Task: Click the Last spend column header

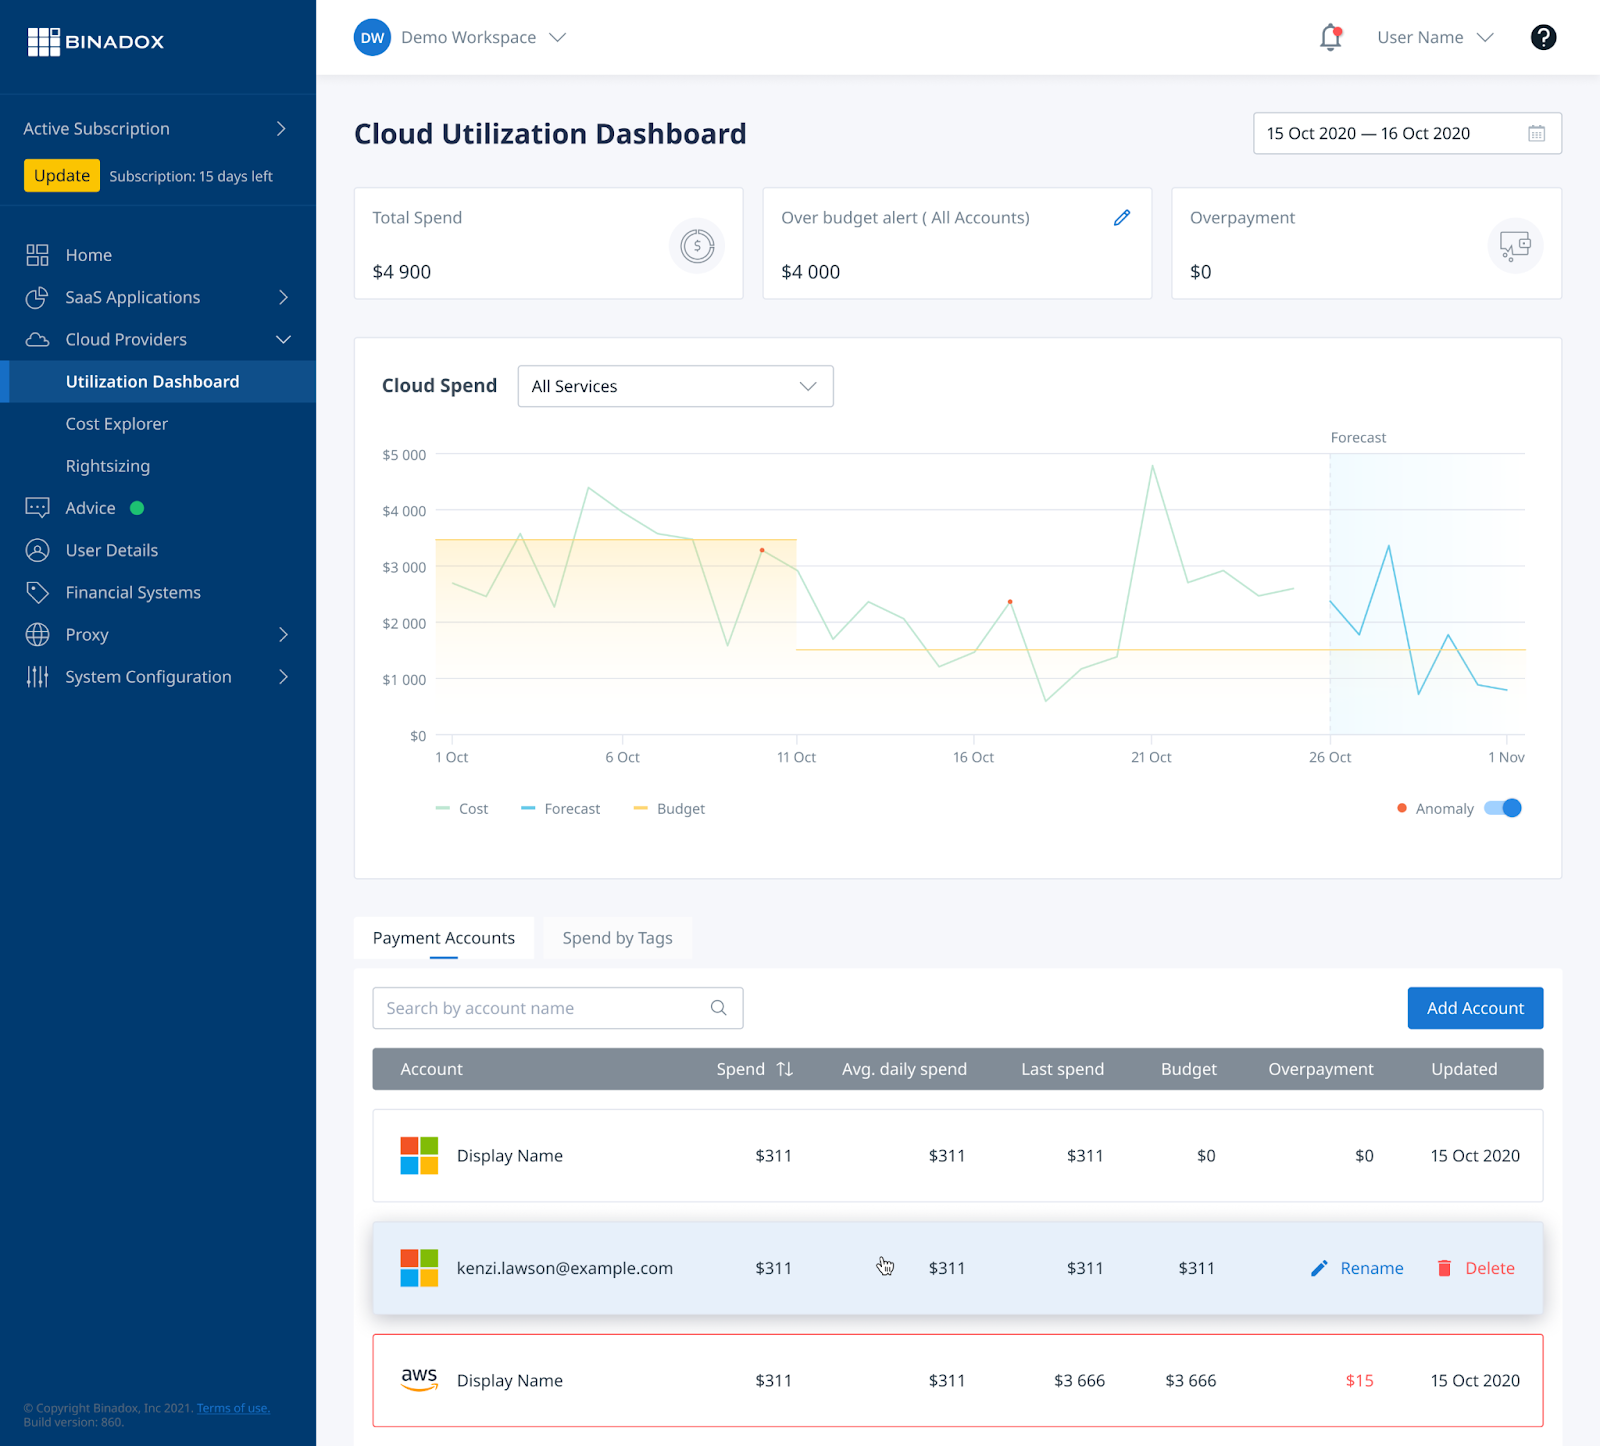Action: (1062, 1069)
